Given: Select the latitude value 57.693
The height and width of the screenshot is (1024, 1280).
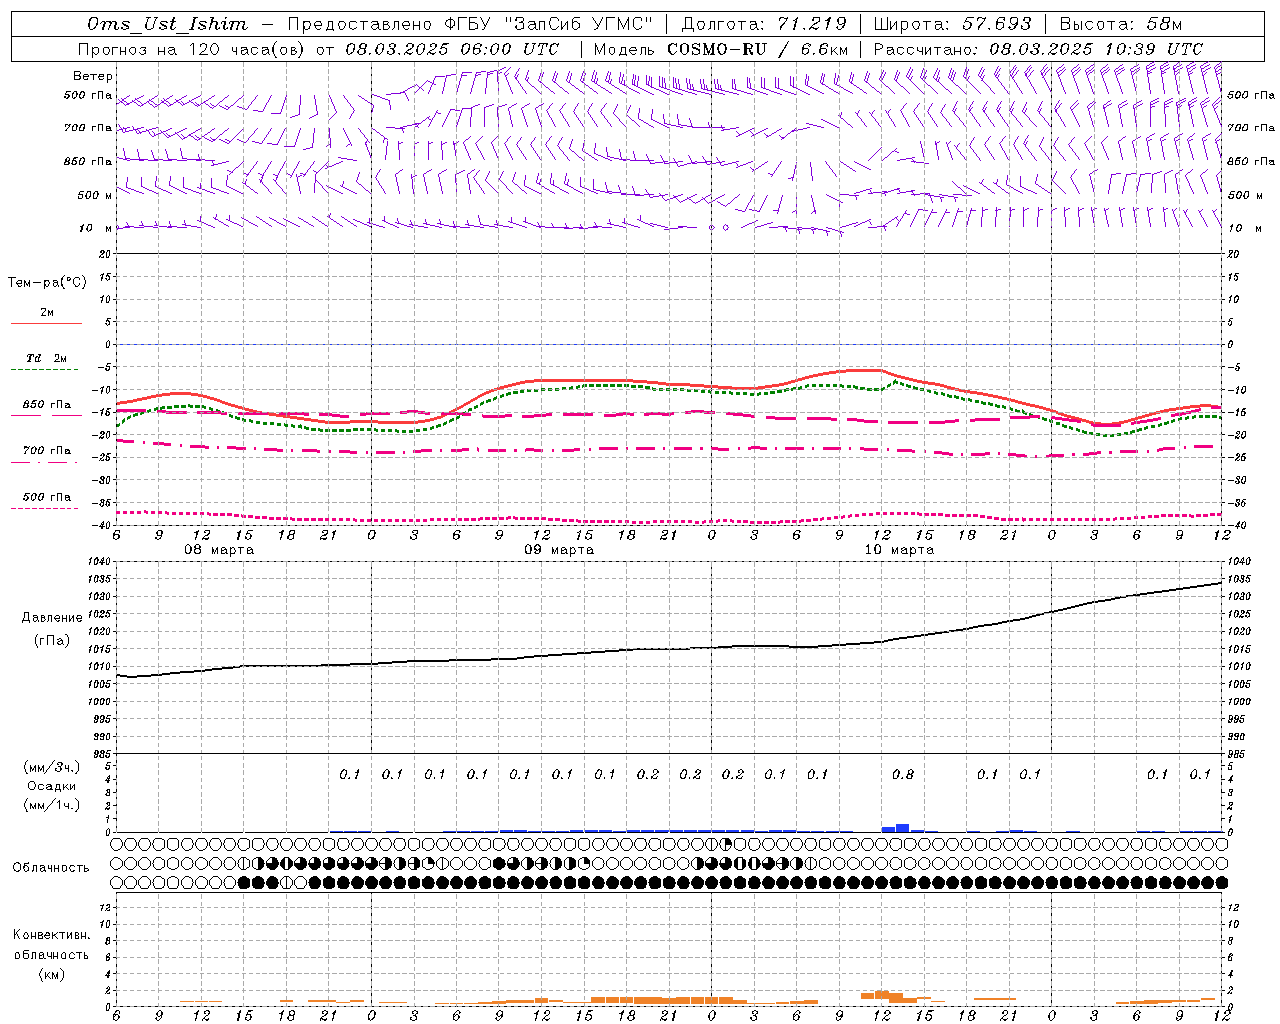Looking at the screenshot, I should pos(996,24).
